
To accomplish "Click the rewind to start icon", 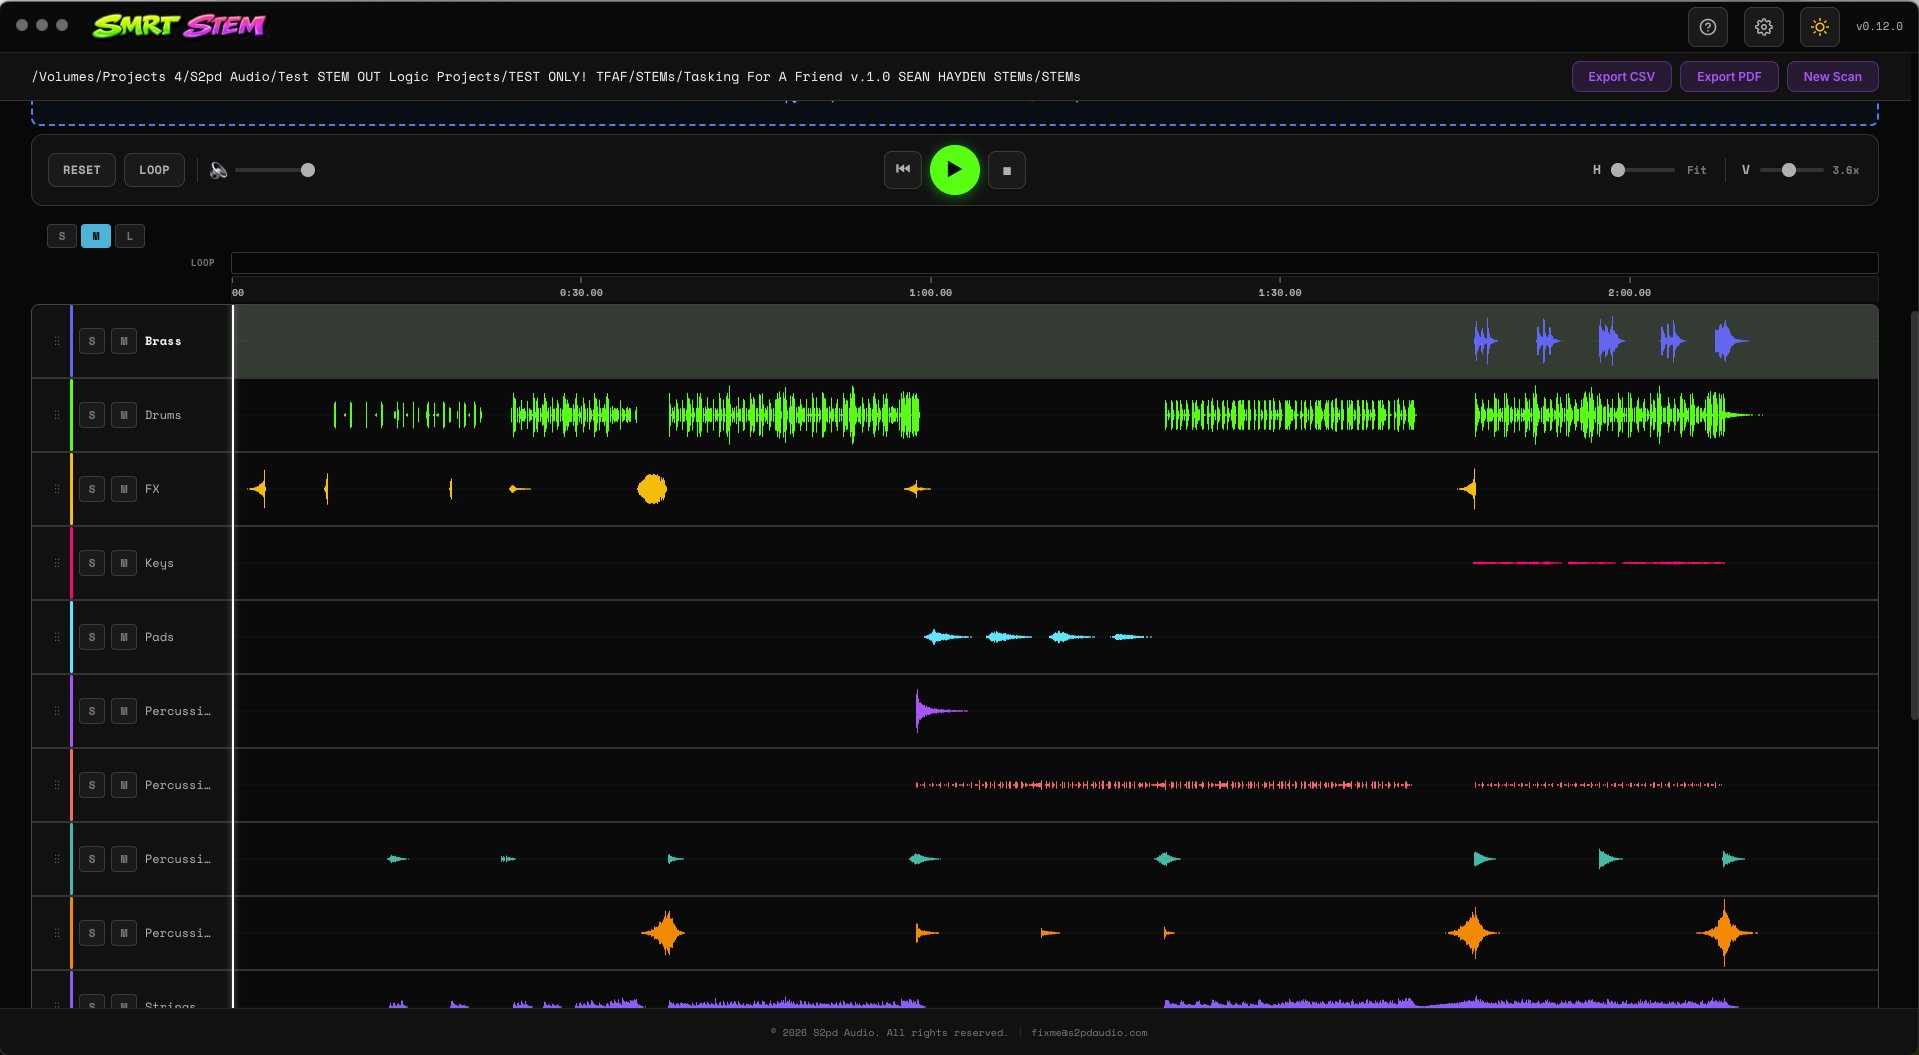I will (x=901, y=170).
